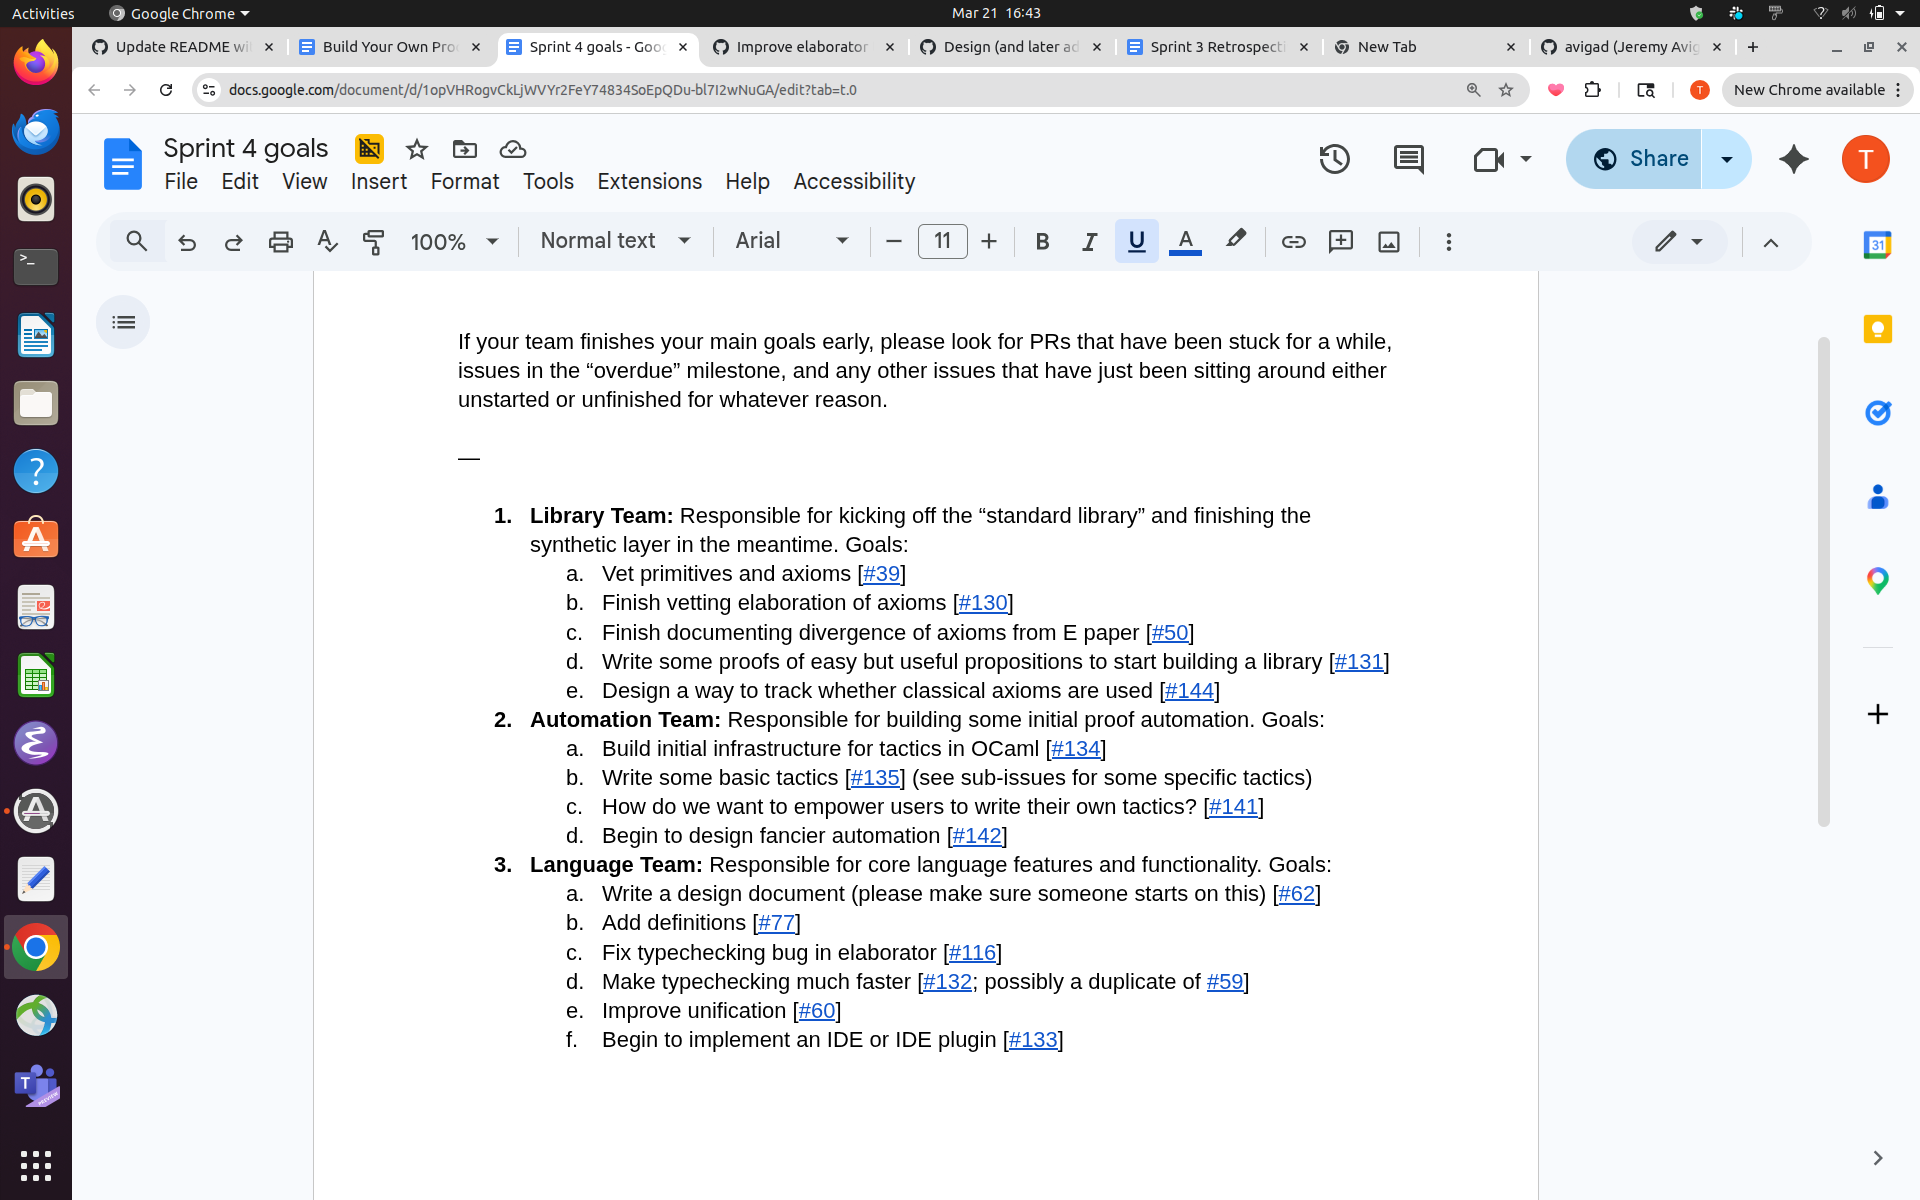Toggle underline formatting
The height and width of the screenshot is (1200, 1920).
coord(1136,241)
